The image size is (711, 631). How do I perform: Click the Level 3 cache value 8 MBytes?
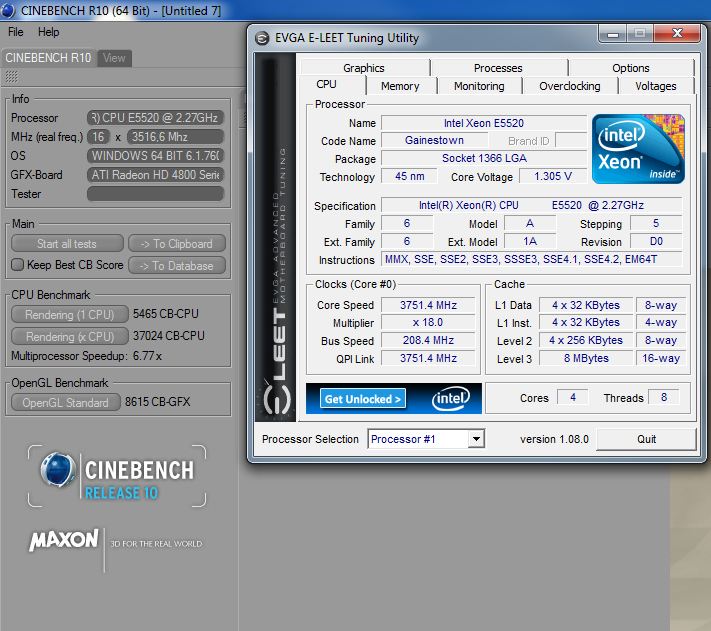(x=586, y=358)
